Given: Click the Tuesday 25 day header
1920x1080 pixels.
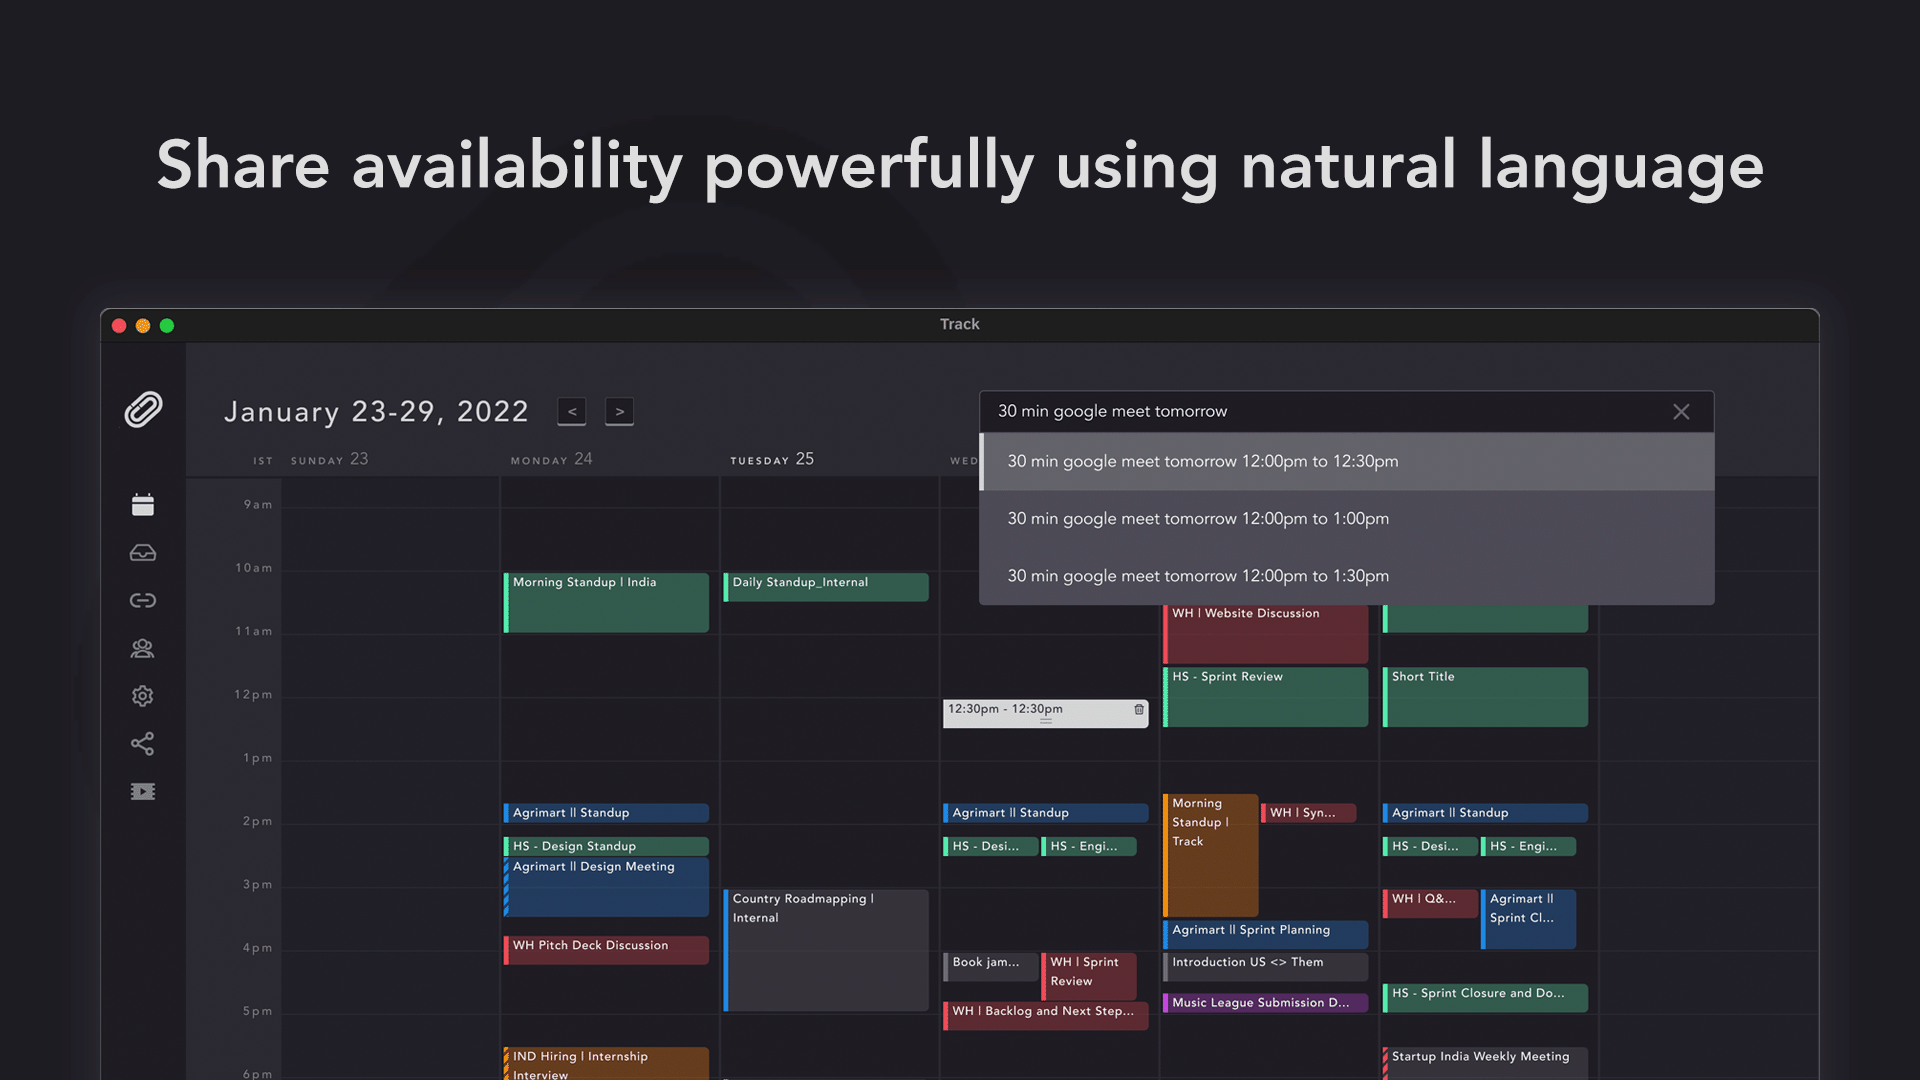Looking at the screenshot, I should [772, 459].
